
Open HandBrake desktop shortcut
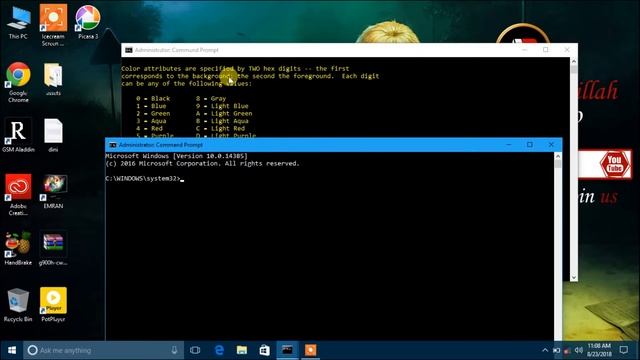[x=18, y=249]
